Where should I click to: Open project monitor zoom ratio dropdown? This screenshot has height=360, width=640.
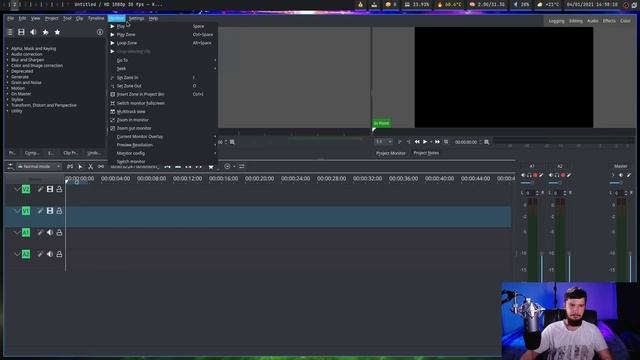click(384, 142)
